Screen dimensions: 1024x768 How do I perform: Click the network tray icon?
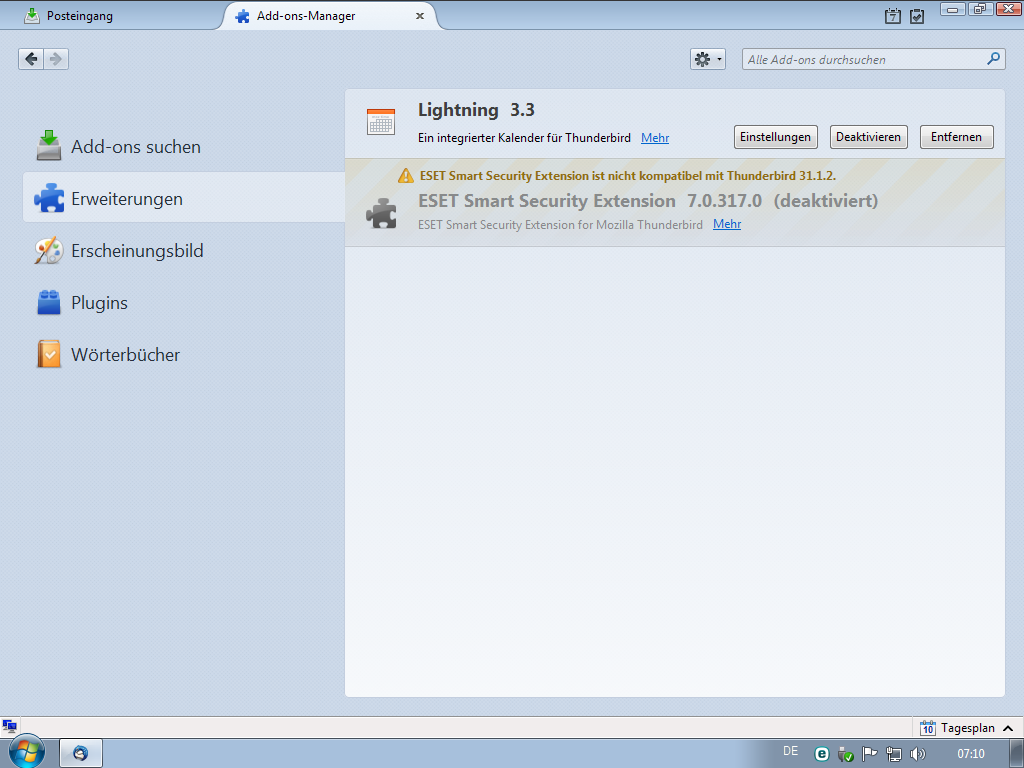point(893,754)
